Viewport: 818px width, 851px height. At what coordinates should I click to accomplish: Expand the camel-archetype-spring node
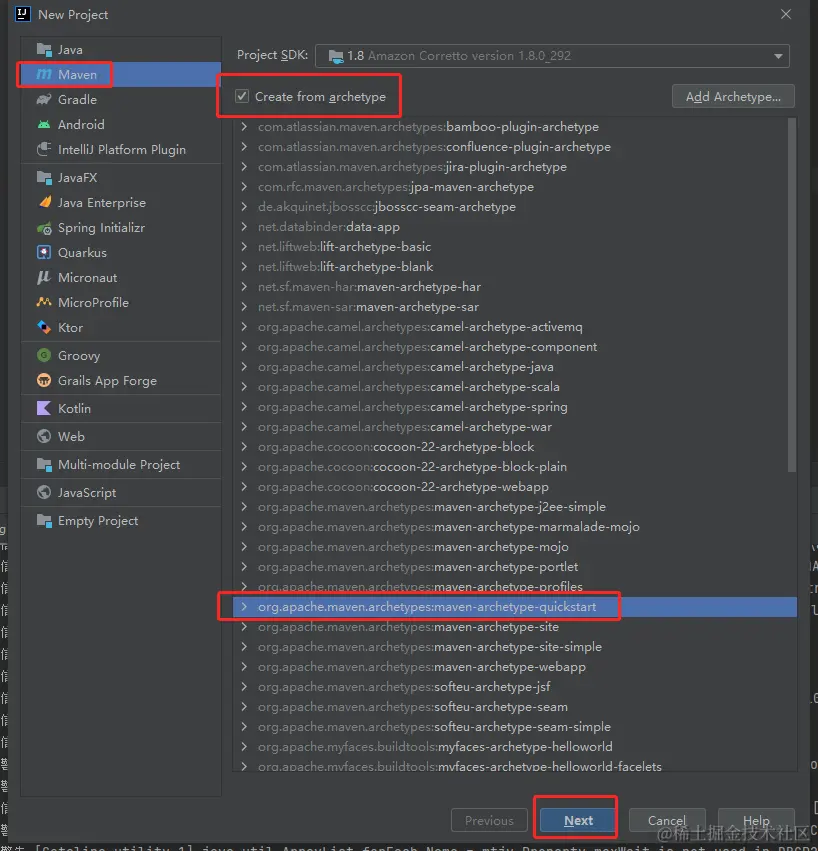coord(244,407)
